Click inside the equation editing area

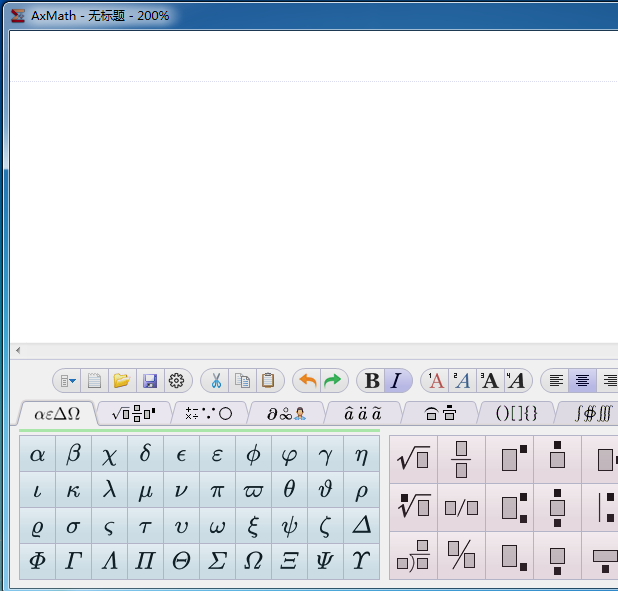[314, 186]
